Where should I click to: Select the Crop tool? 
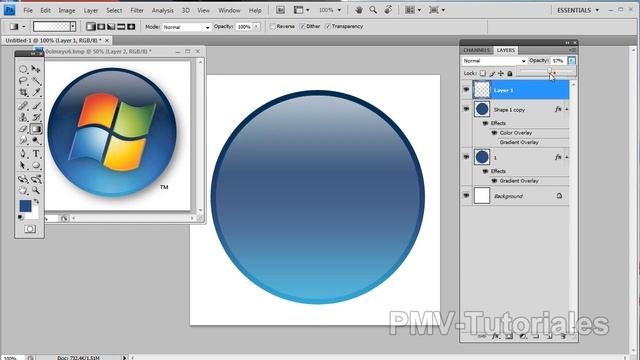23,93
